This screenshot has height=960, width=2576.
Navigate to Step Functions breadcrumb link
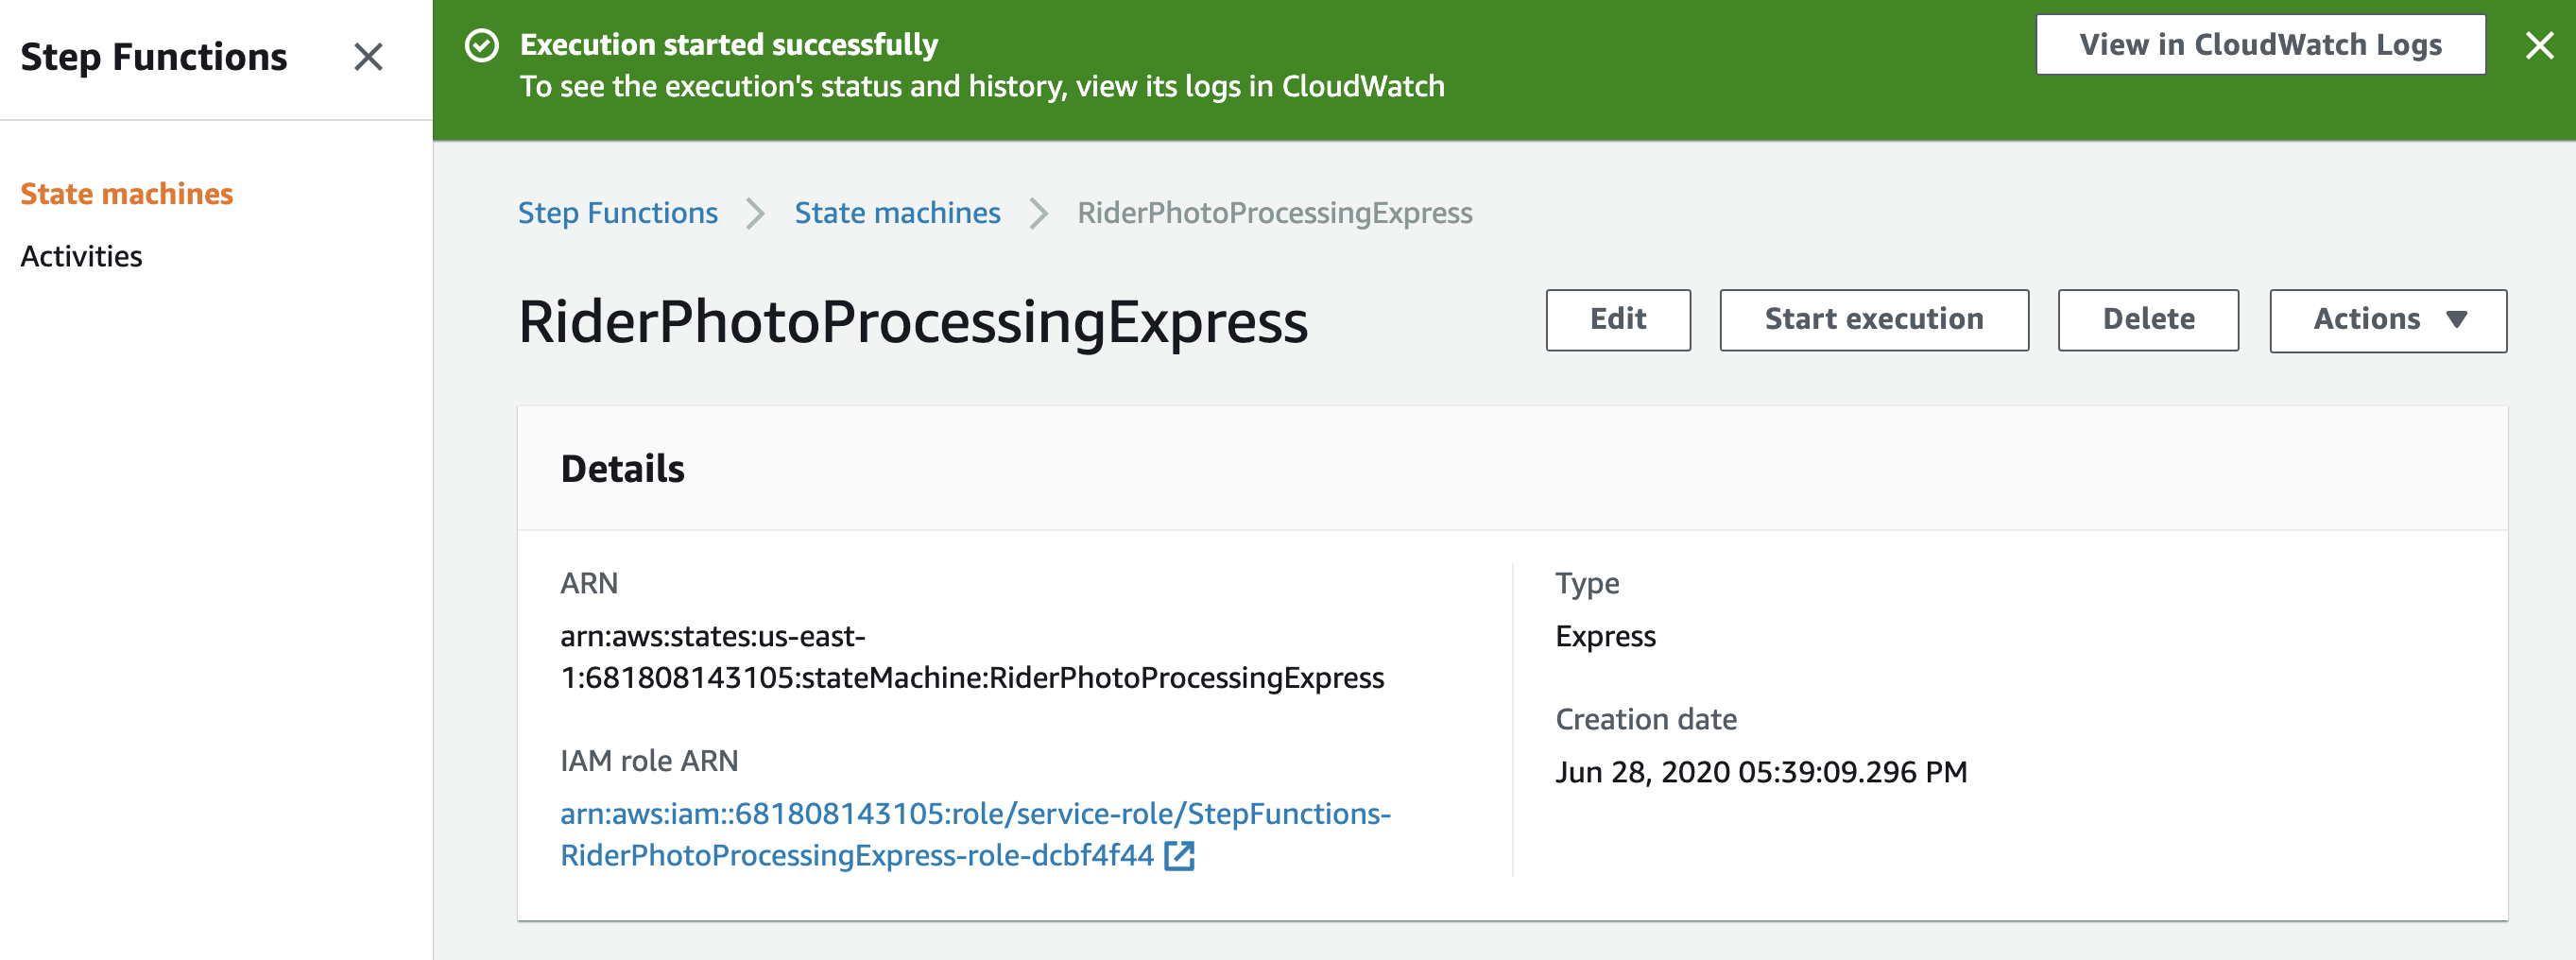618,213
